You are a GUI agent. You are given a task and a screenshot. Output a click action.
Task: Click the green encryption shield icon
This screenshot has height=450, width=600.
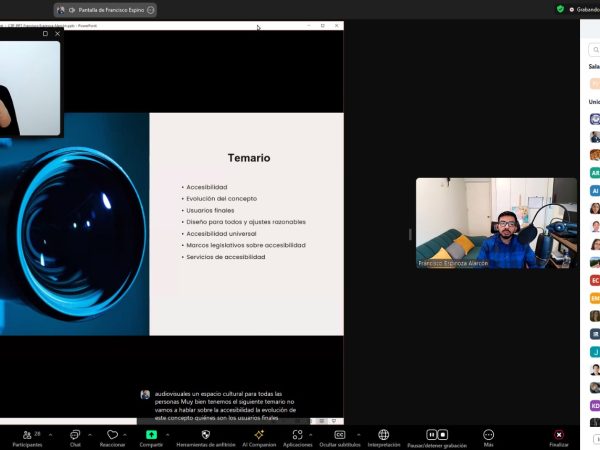pyautogui.click(x=560, y=9)
